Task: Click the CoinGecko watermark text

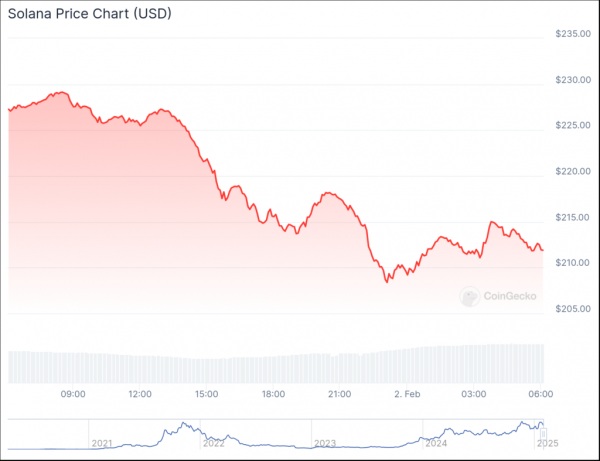Action: coord(510,296)
